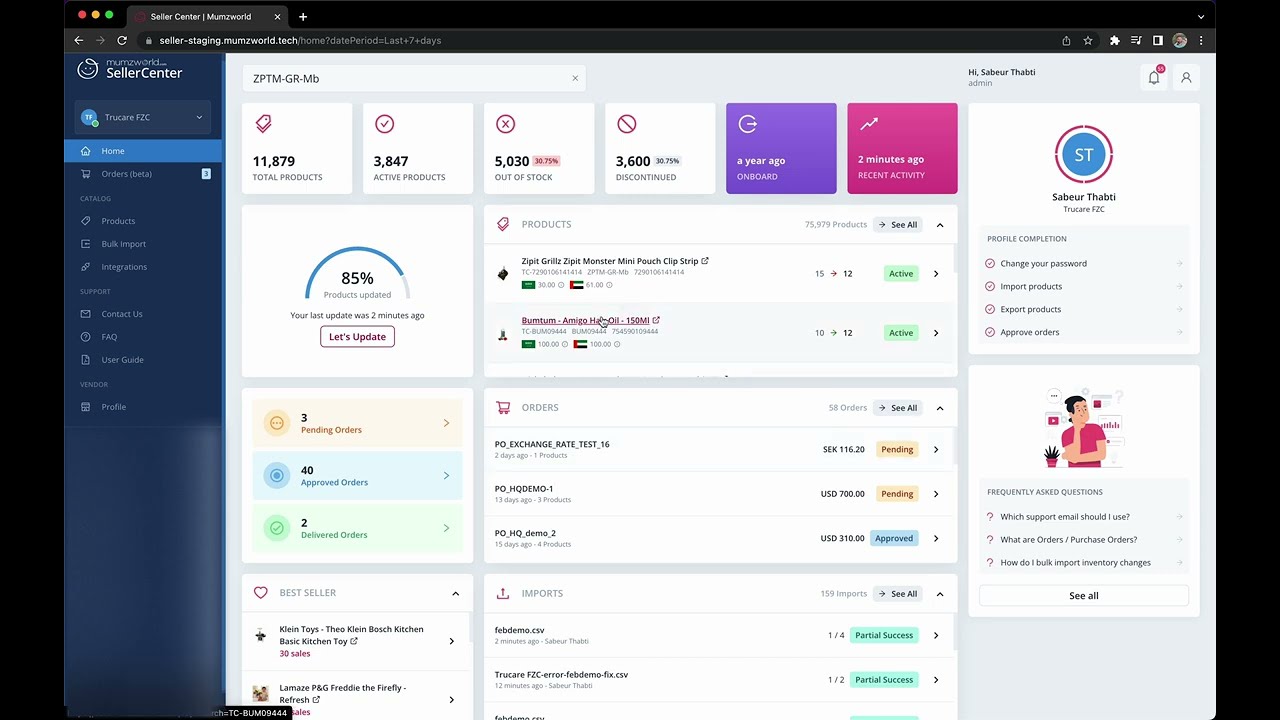Open the user account icon in header

[1186, 78]
